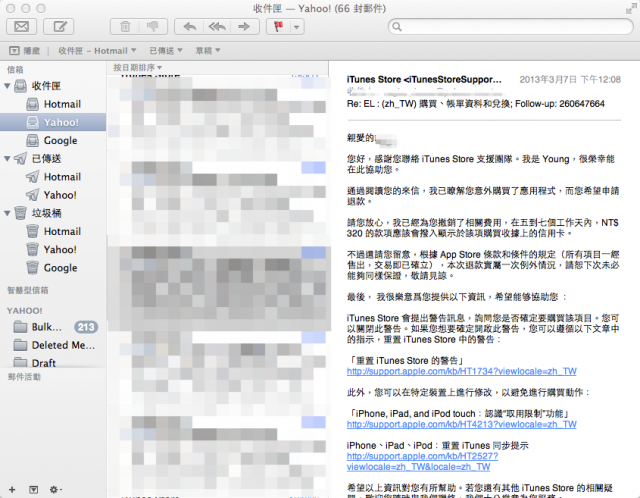The height and width of the screenshot is (498, 640).
Task: Open the Deleted Me... folder
Action: tap(53, 345)
